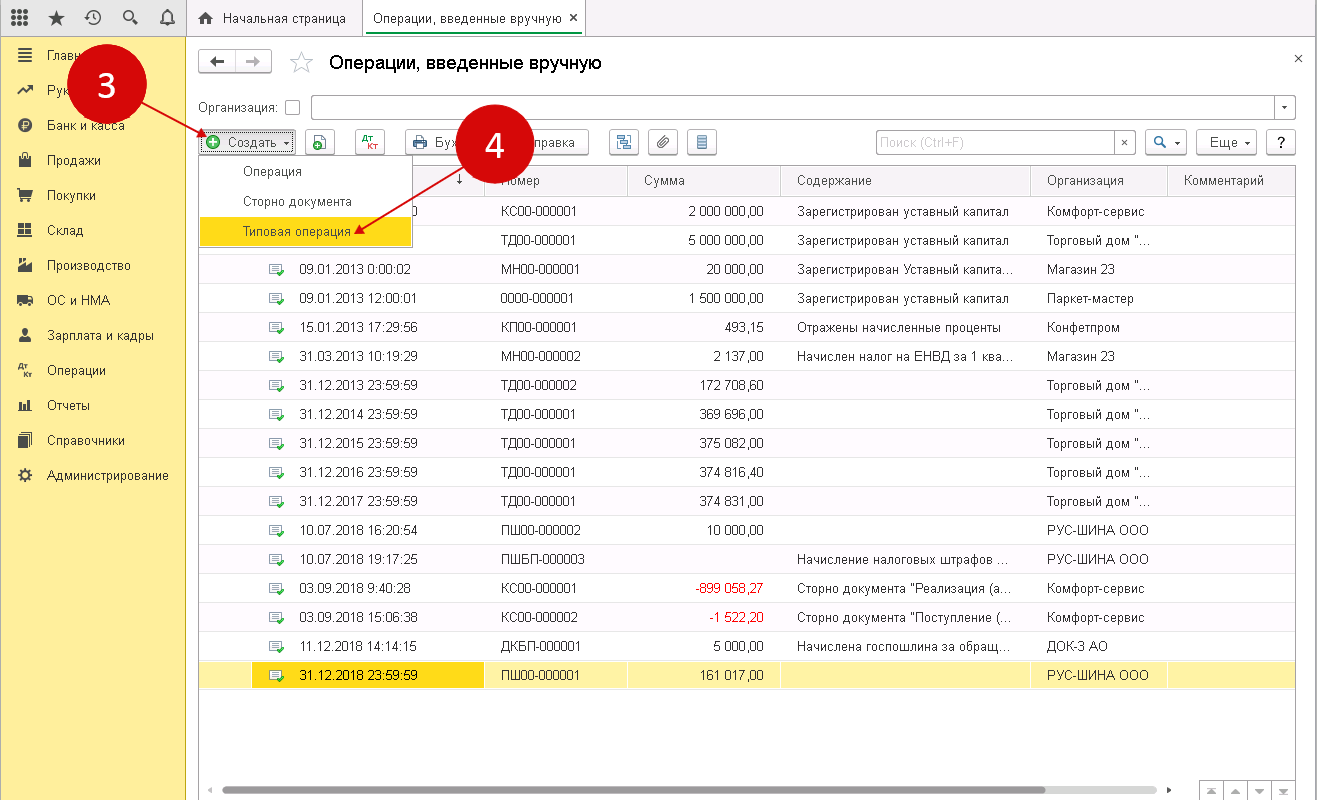Choose Операция from Создать menu
The image size is (1317, 800).
pyautogui.click(x=306, y=172)
